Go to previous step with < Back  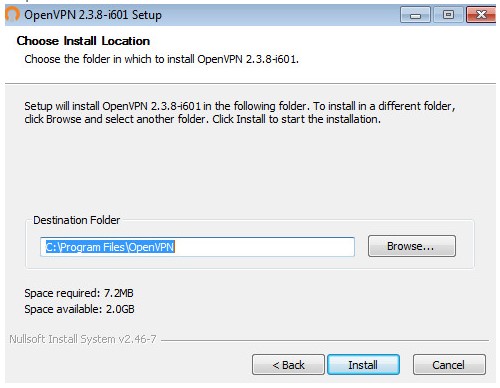click(288, 365)
